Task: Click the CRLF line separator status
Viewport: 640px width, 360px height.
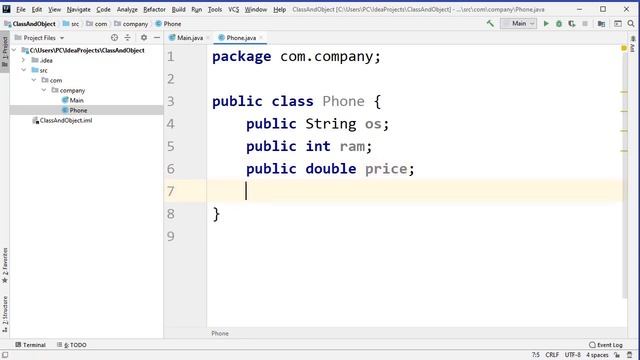Action: click(552, 355)
